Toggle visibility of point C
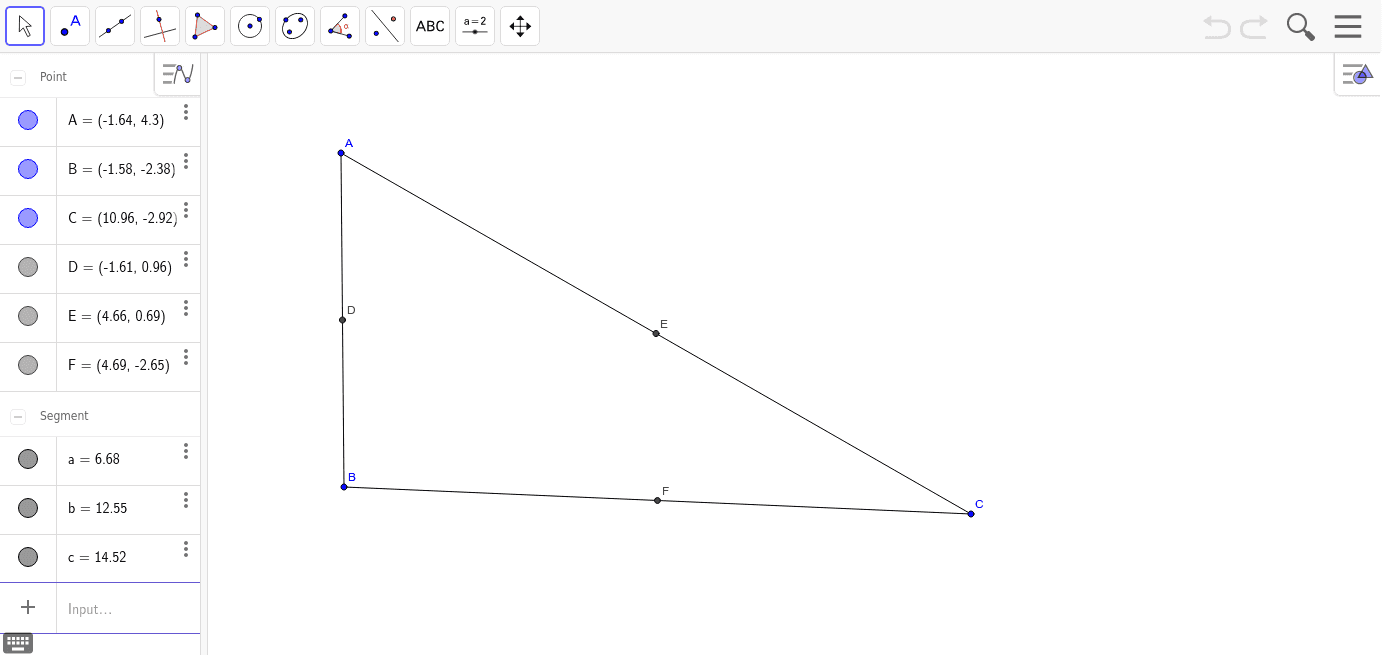 (x=28, y=218)
